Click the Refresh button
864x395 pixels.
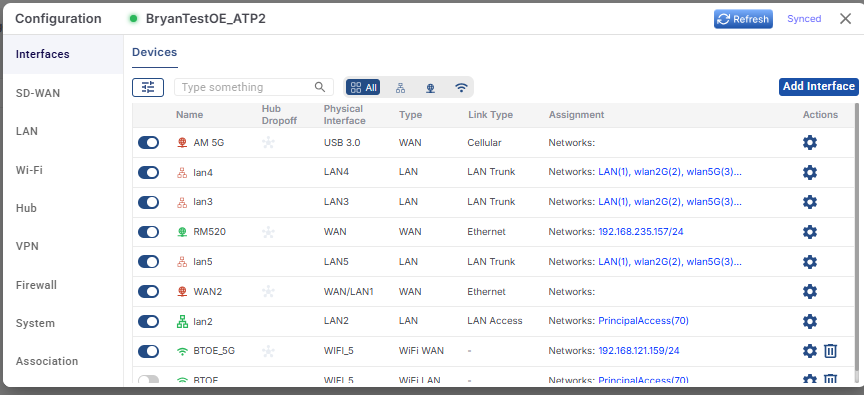coord(743,19)
